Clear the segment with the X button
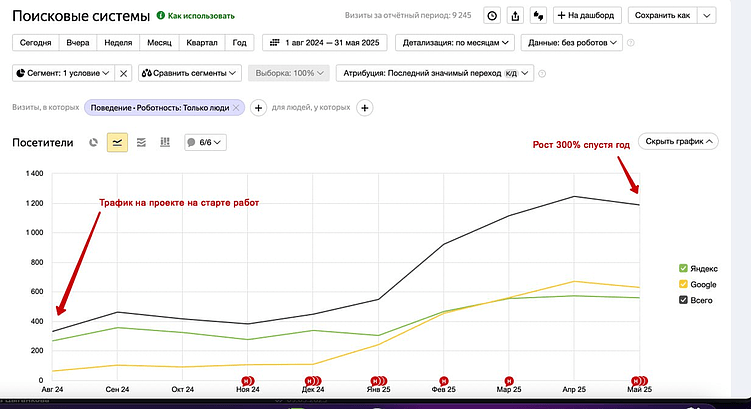 (x=124, y=73)
